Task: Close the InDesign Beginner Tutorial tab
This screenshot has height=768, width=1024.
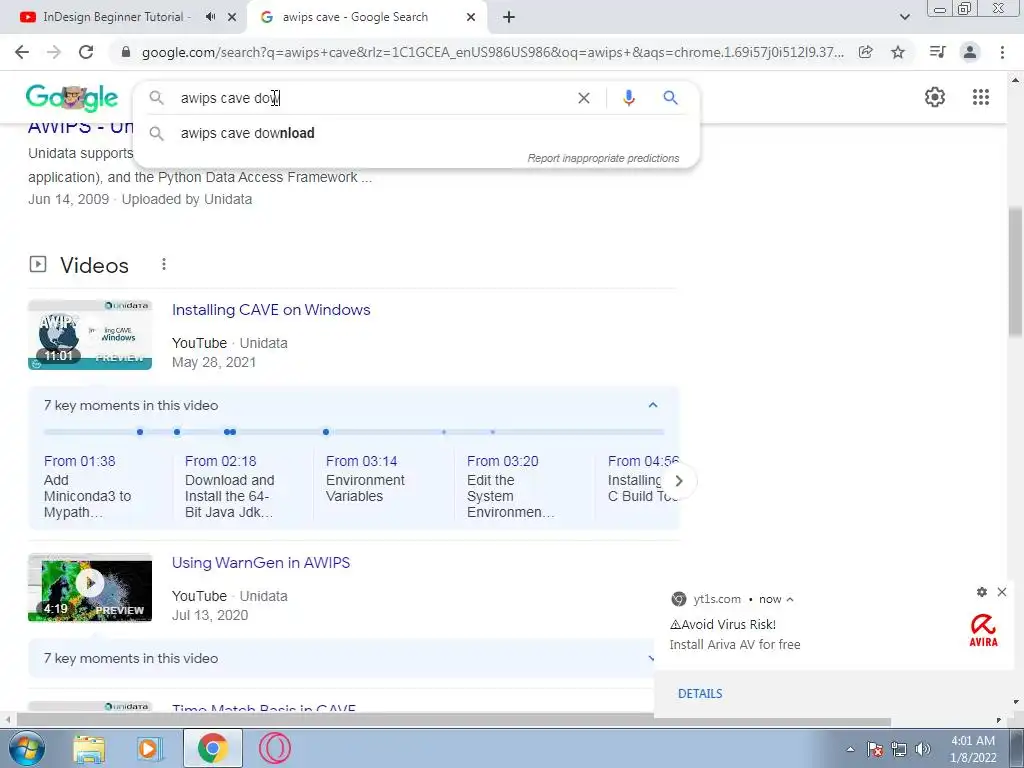Action: (x=232, y=17)
